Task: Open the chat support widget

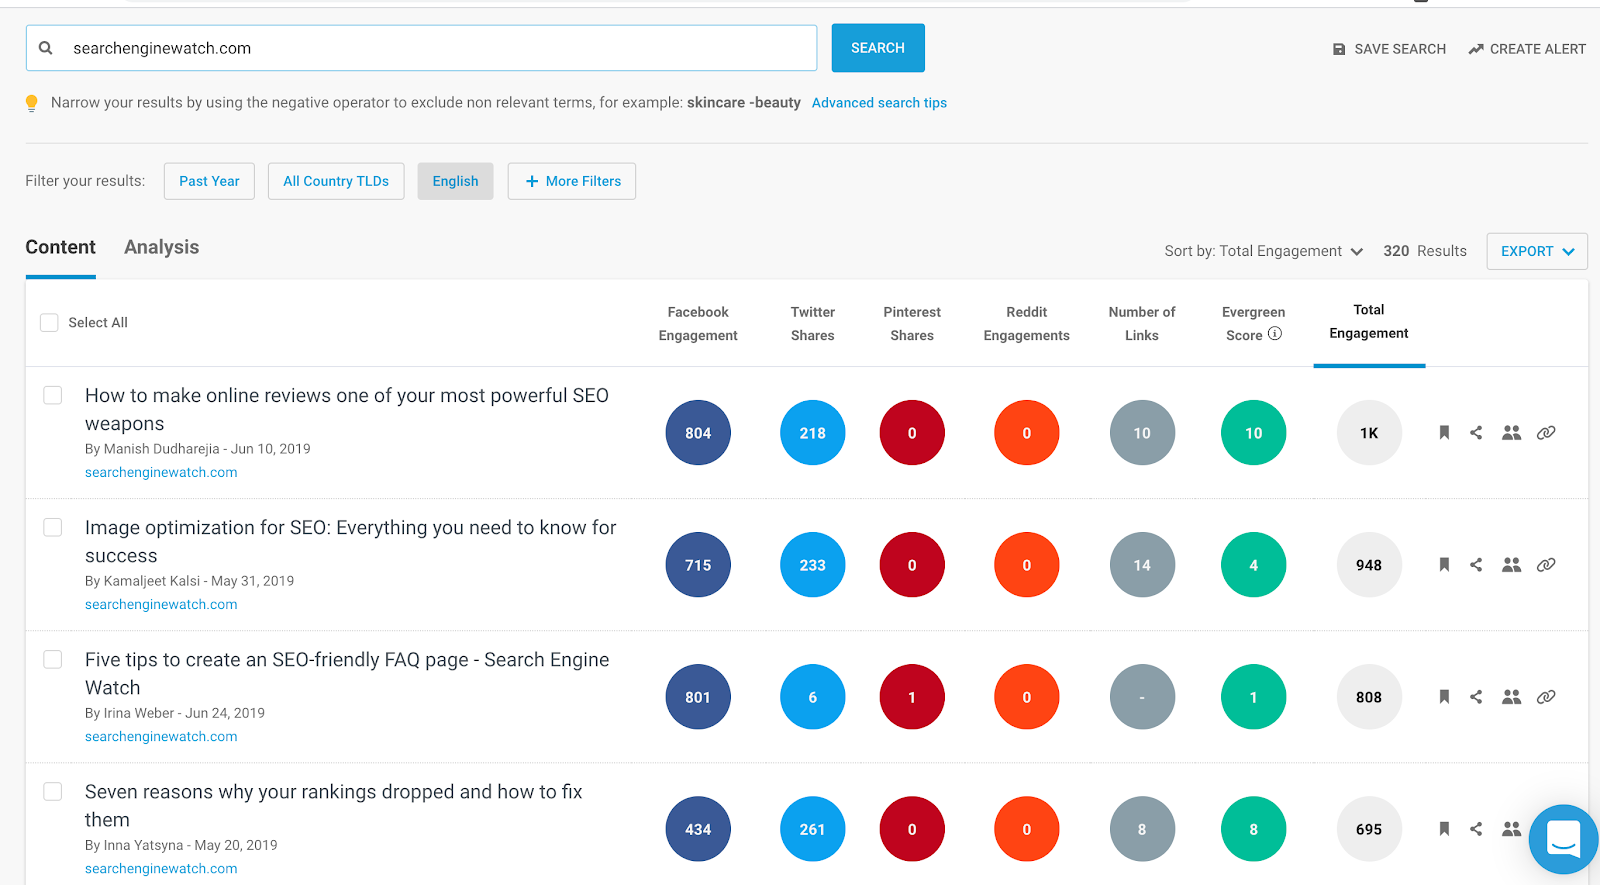Action: pos(1564,839)
